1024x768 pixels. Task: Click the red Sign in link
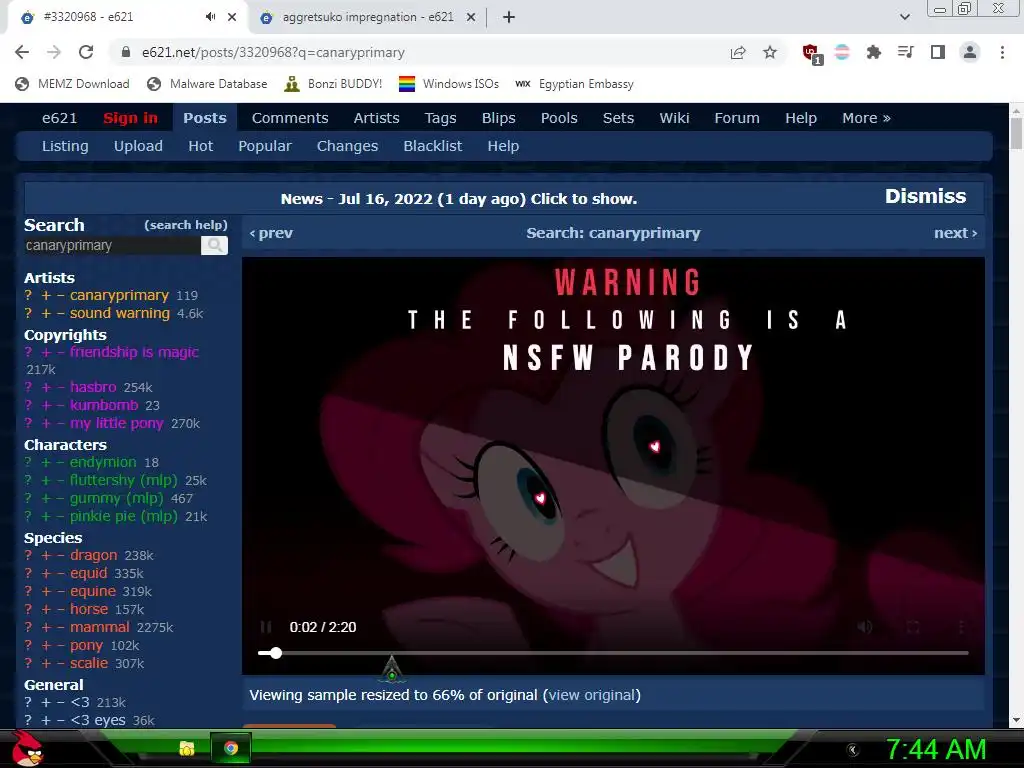coord(131,118)
